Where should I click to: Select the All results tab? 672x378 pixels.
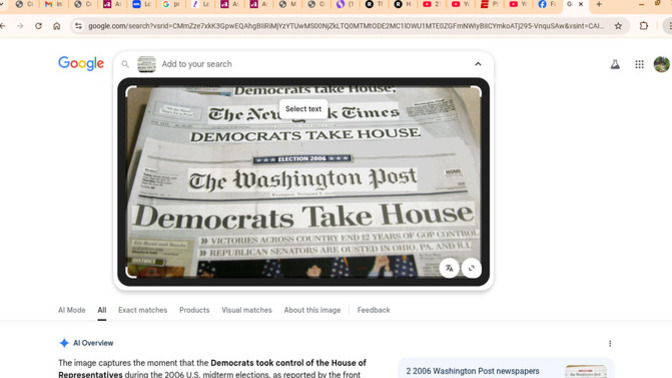pos(102,310)
